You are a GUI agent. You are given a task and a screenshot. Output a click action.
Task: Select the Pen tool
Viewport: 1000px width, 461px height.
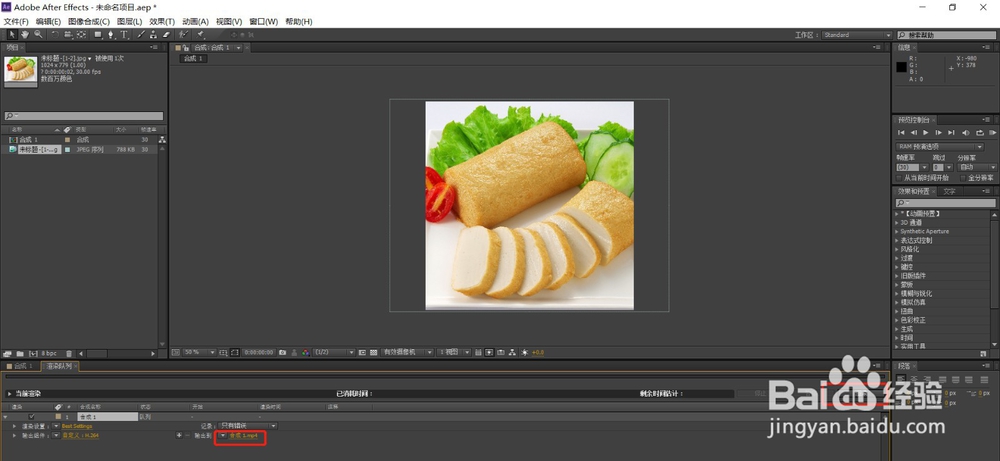click(x=111, y=34)
